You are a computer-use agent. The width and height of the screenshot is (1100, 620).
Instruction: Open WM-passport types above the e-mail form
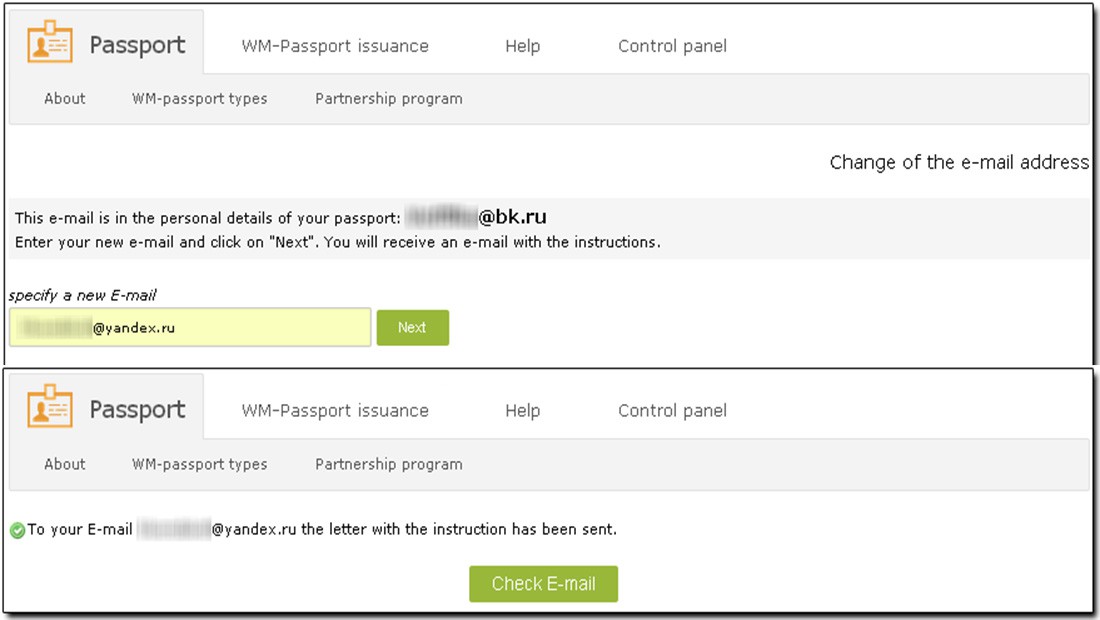tap(200, 99)
